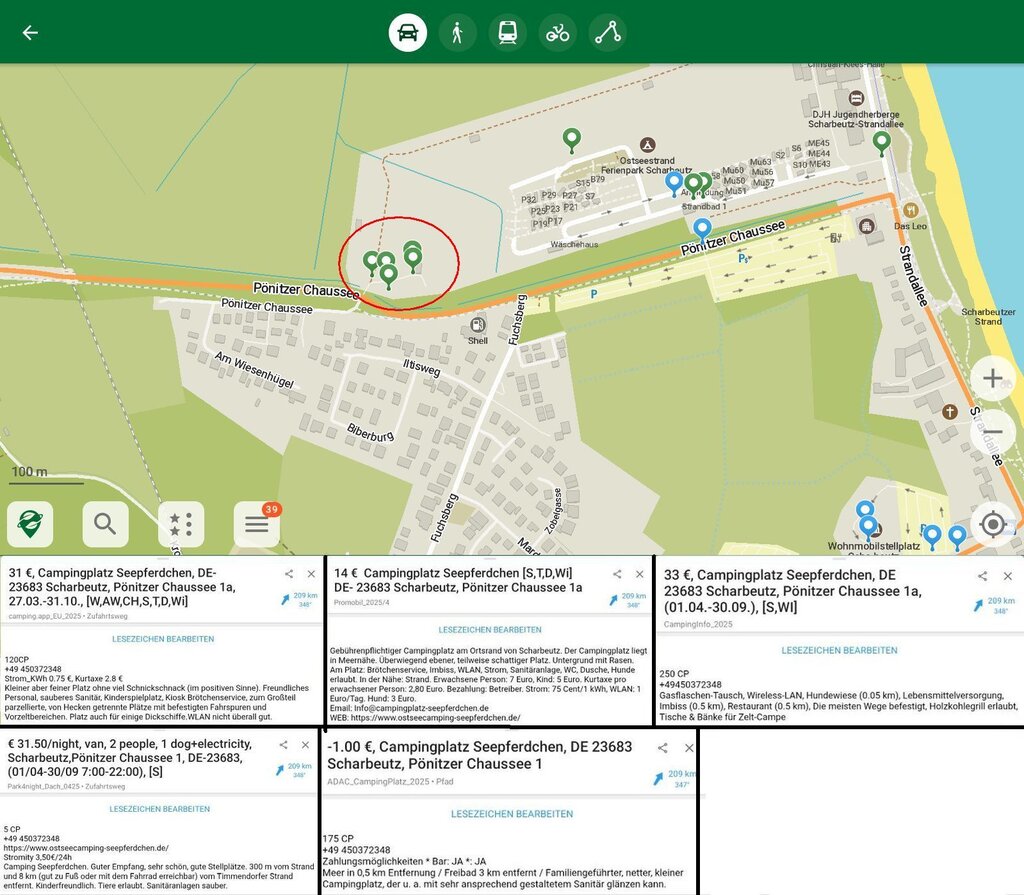Zoom in with the plus button

point(993,378)
